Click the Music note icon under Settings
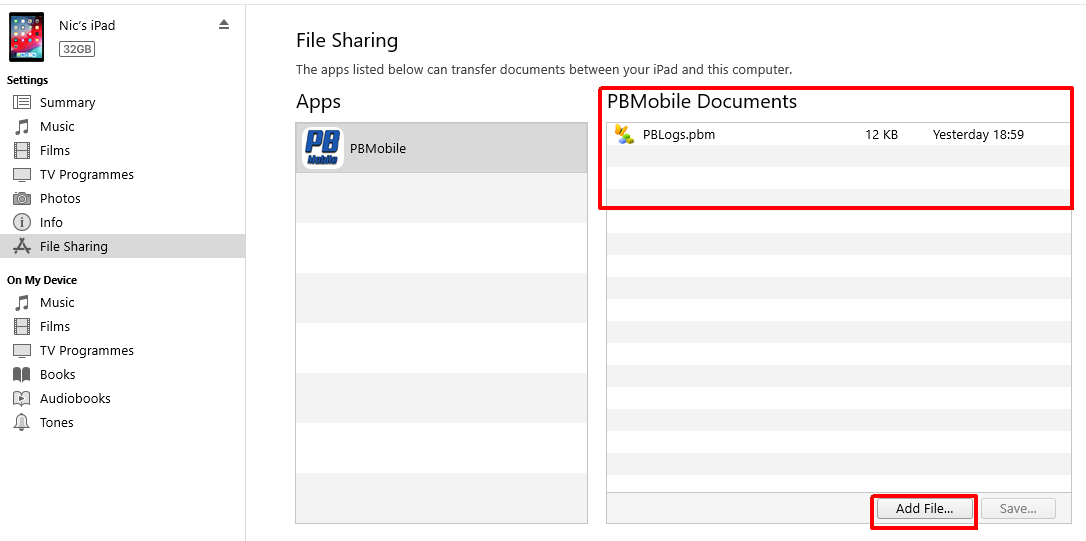 coord(22,126)
